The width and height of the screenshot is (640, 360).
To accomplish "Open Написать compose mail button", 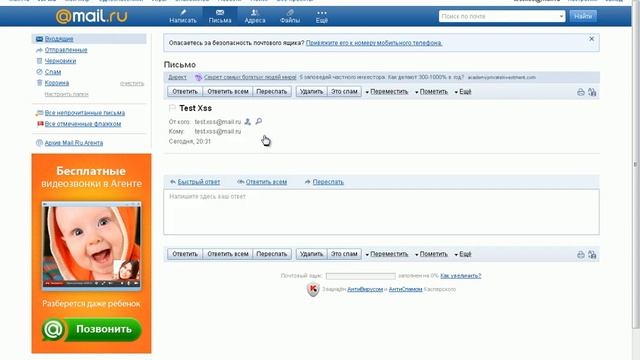I will tap(183, 16).
